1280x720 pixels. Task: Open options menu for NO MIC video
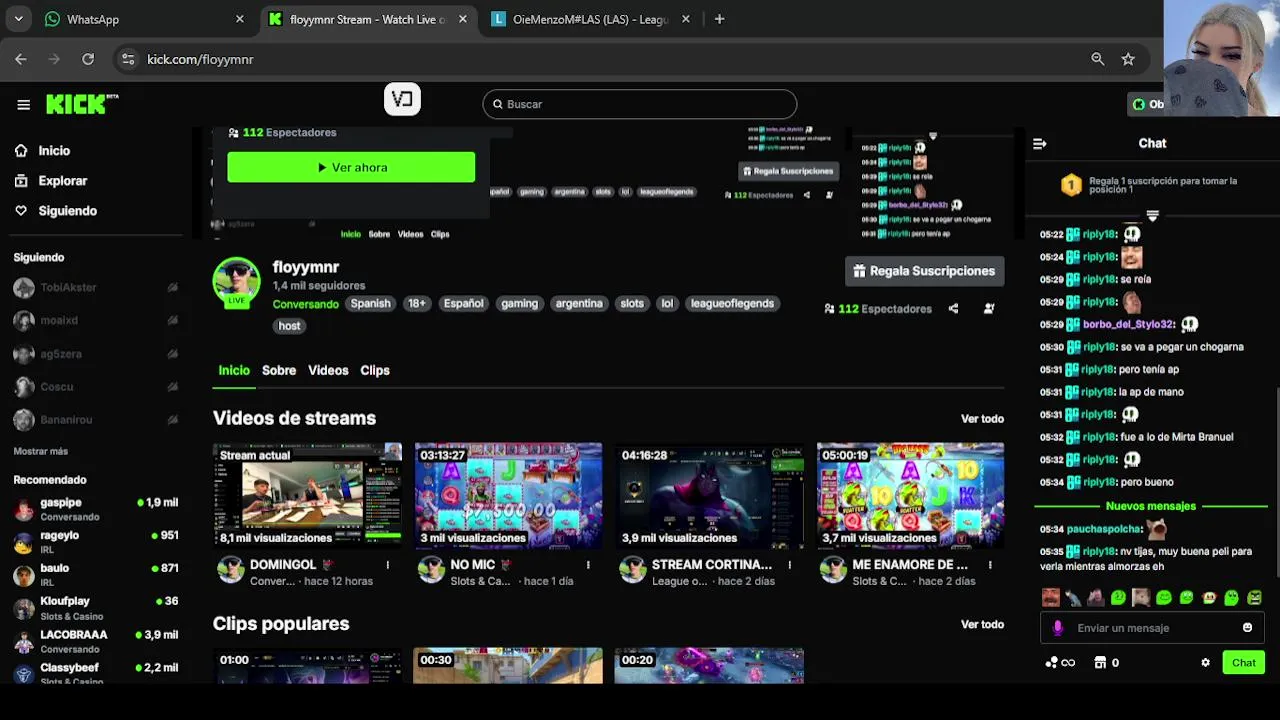point(588,565)
